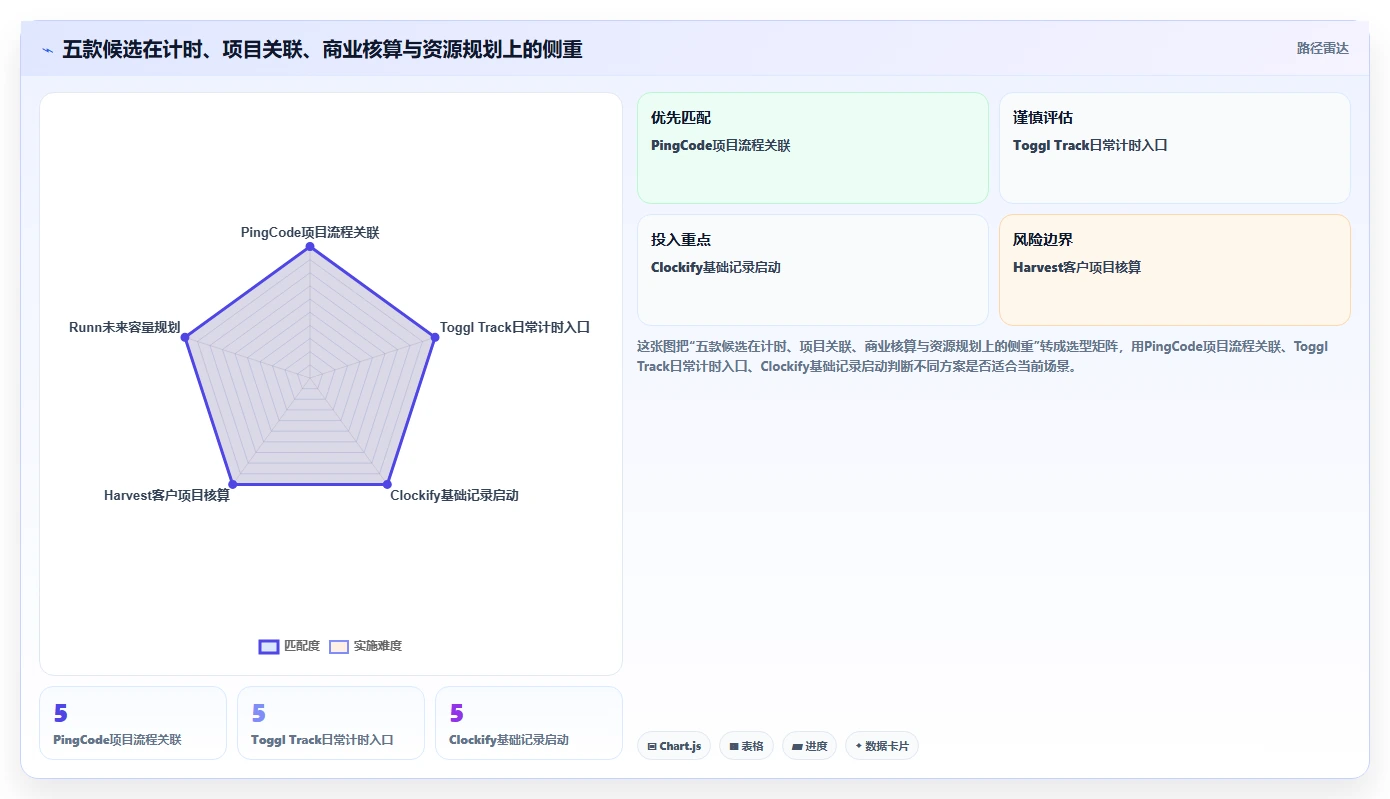Select the 谨慎评估 card

(1175, 148)
